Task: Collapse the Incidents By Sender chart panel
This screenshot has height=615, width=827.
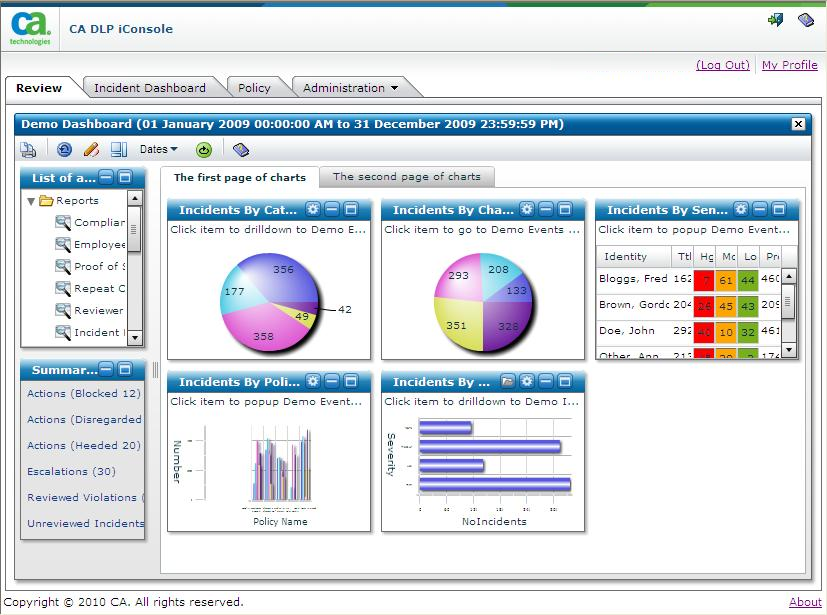Action: (x=758, y=211)
